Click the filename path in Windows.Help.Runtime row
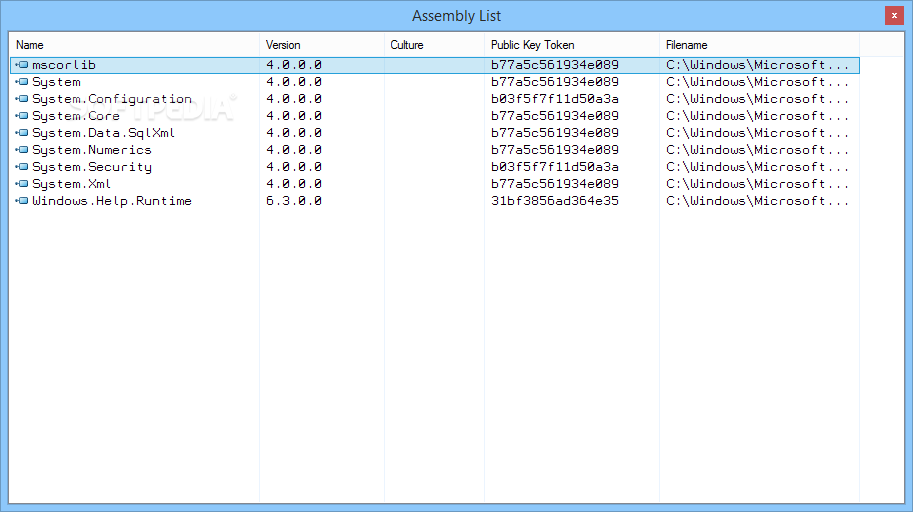The width and height of the screenshot is (913, 512). coord(758,201)
